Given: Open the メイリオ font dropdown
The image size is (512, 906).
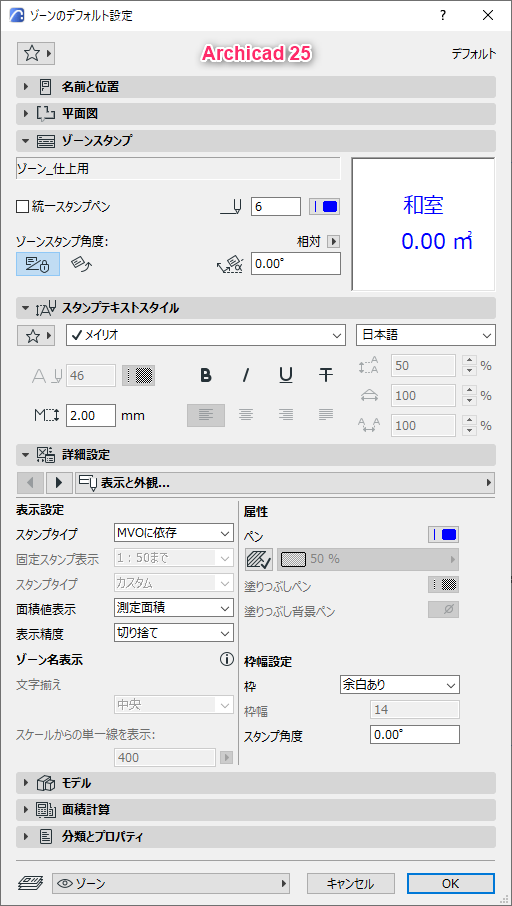Looking at the screenshot, I should tap(205, 335).
